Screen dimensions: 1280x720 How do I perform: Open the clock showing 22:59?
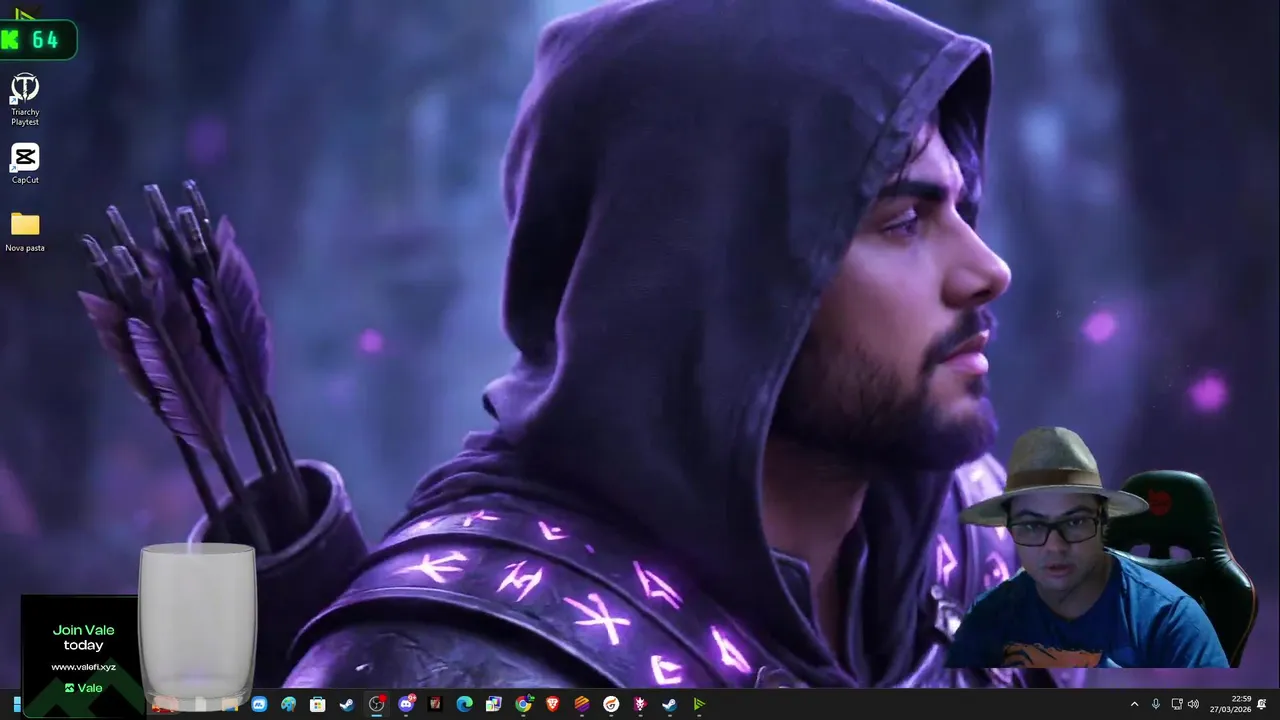tap(1230, 704)
